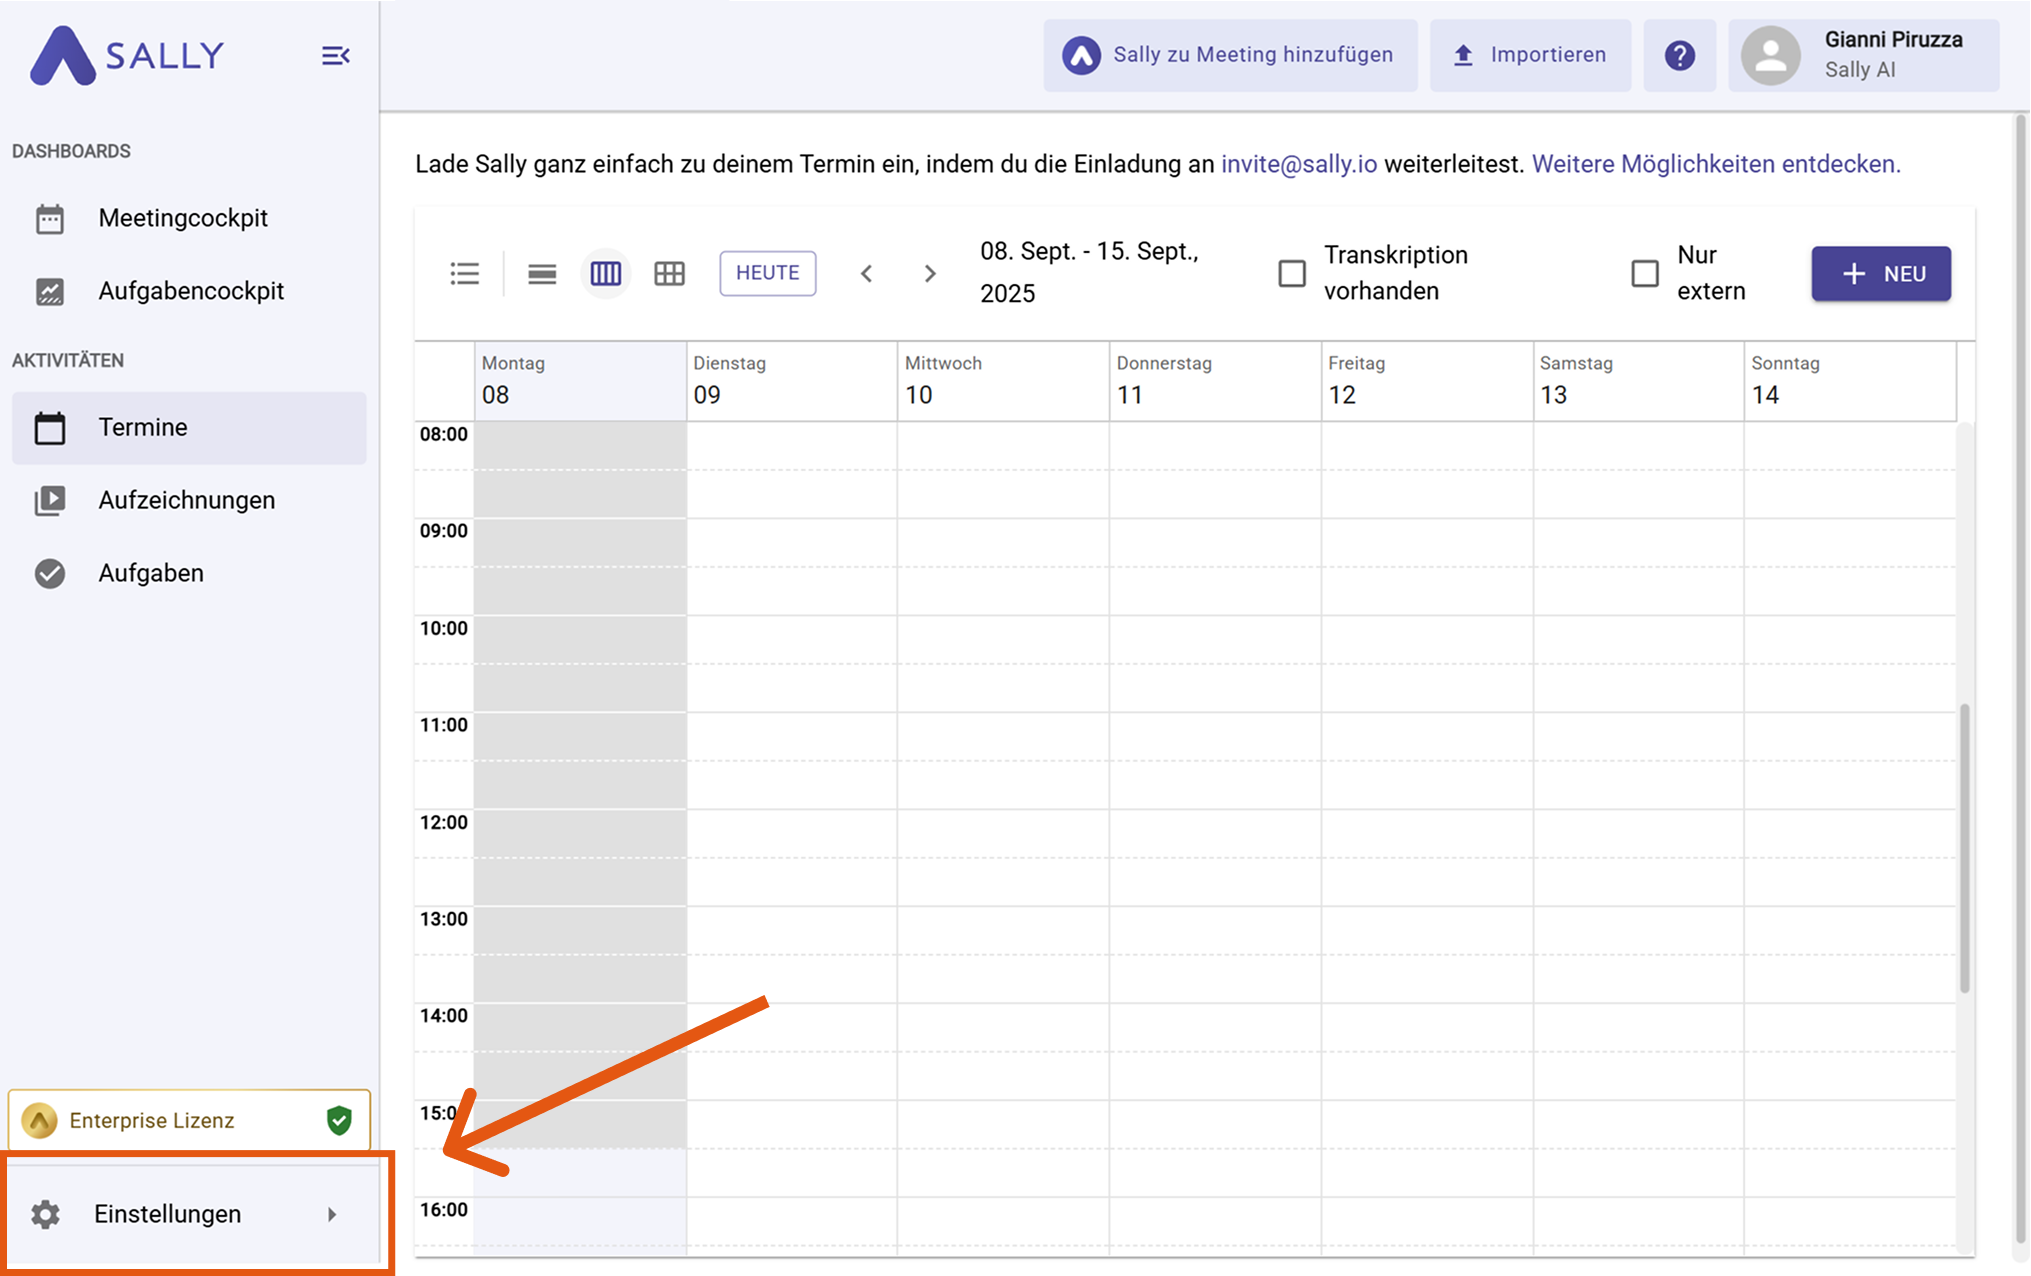2031x1276 pixels.
Task: Collapse the sidebar with the menu icon
Action: 335,56
